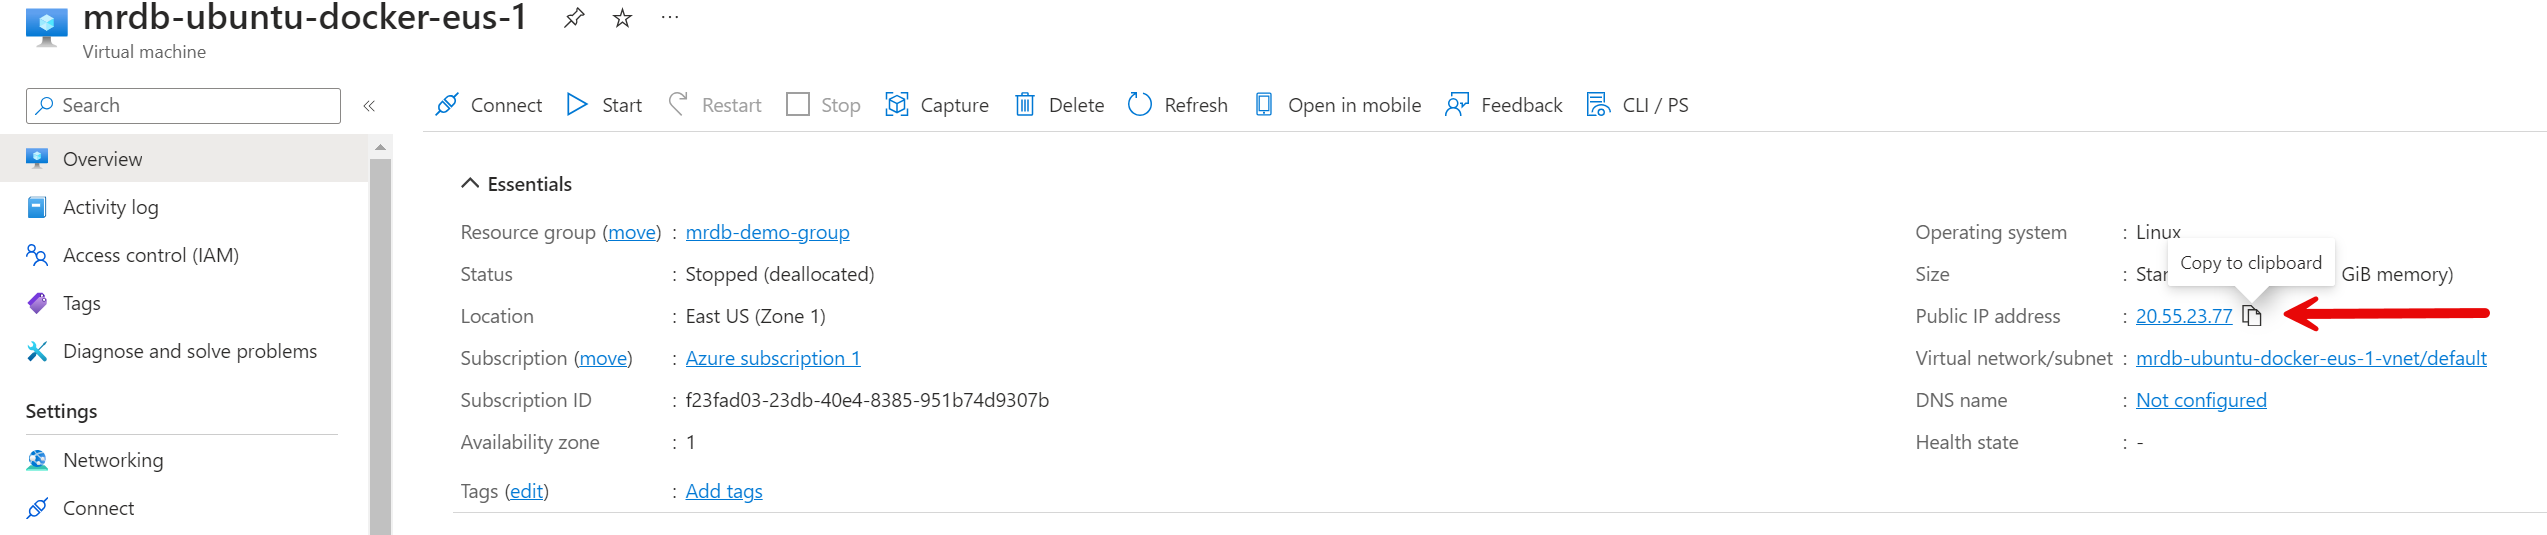Click the Refresh toolbar button

[1178, 105]
